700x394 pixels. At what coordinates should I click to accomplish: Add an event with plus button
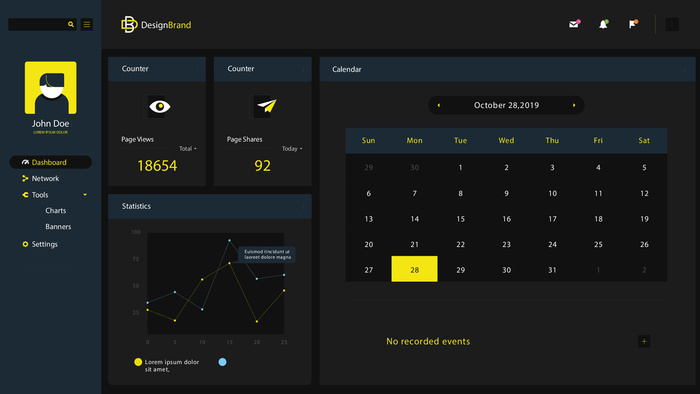[644, 341]
